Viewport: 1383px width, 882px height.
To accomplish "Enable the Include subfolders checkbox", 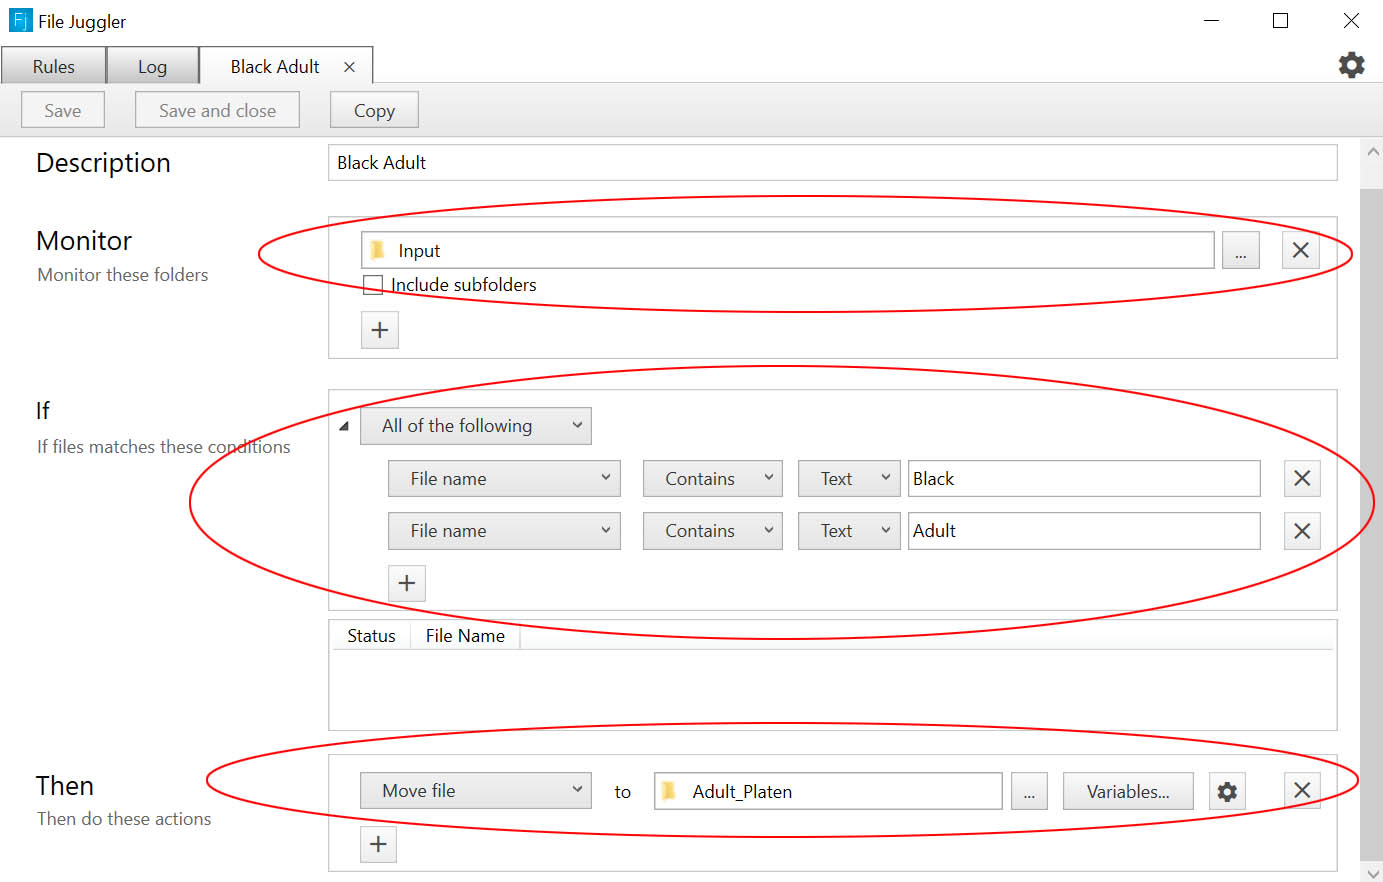I will pos(373,284).
